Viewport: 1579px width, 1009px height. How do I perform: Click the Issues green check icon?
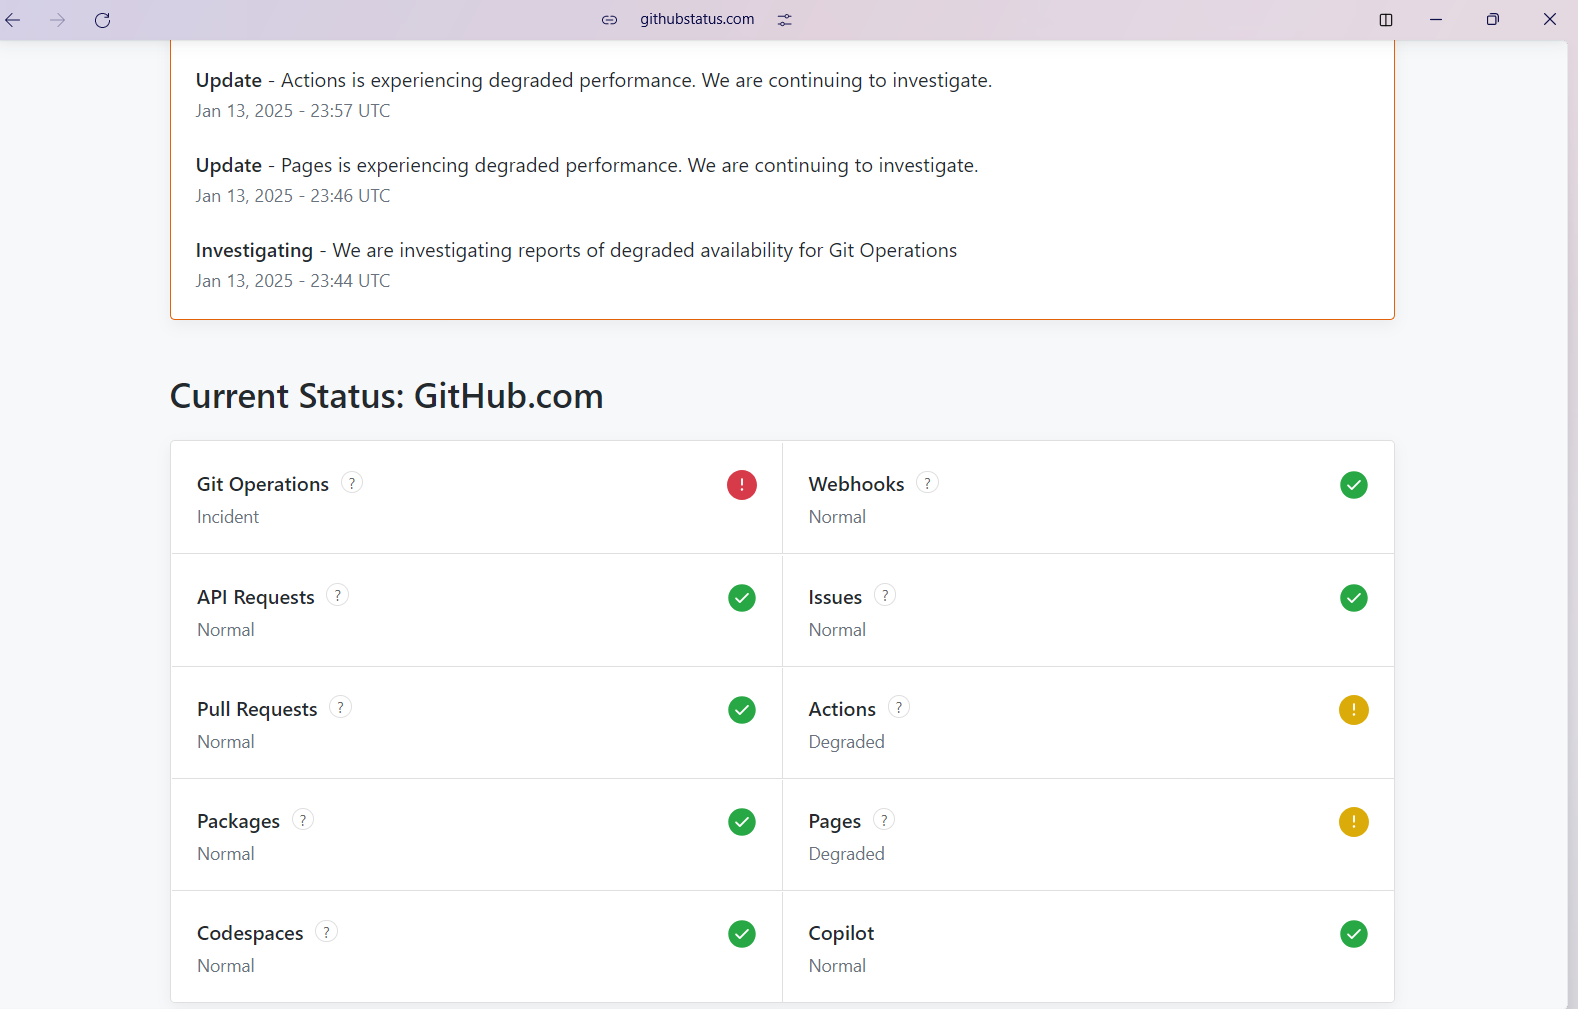click(1354, 598)
